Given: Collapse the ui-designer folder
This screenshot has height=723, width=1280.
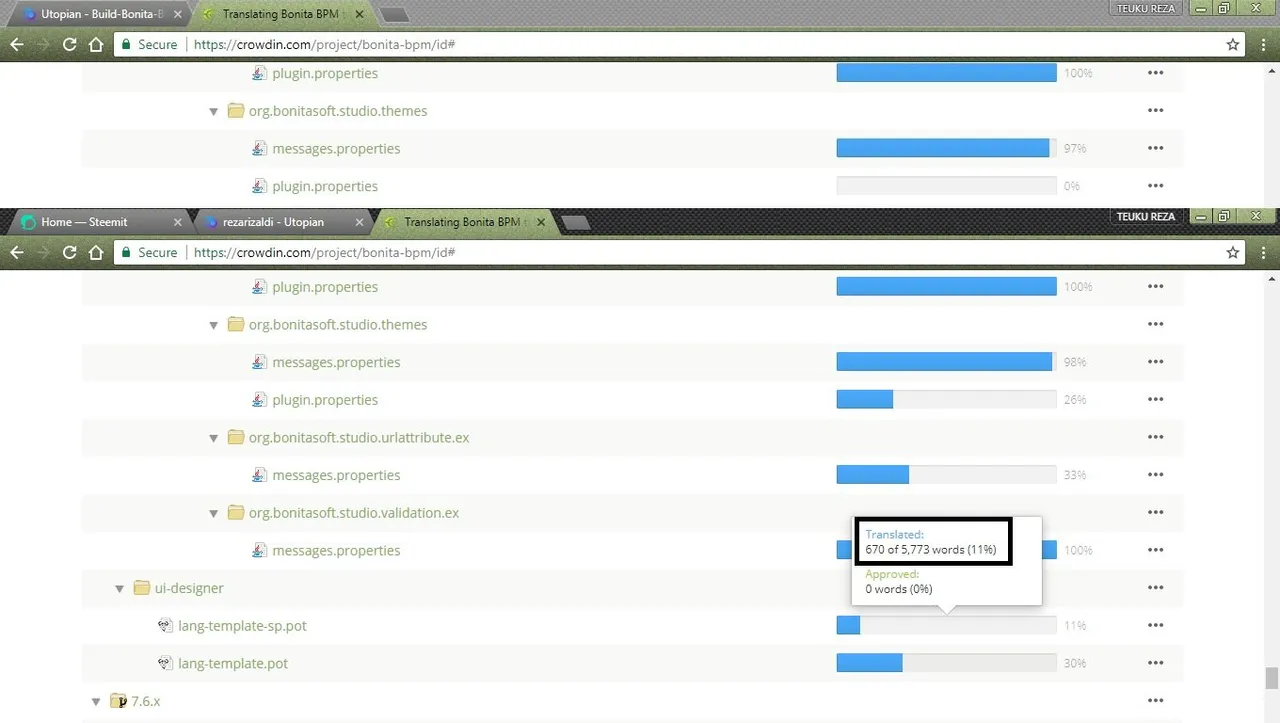Looking at the screenshot, I should point(119,589).
